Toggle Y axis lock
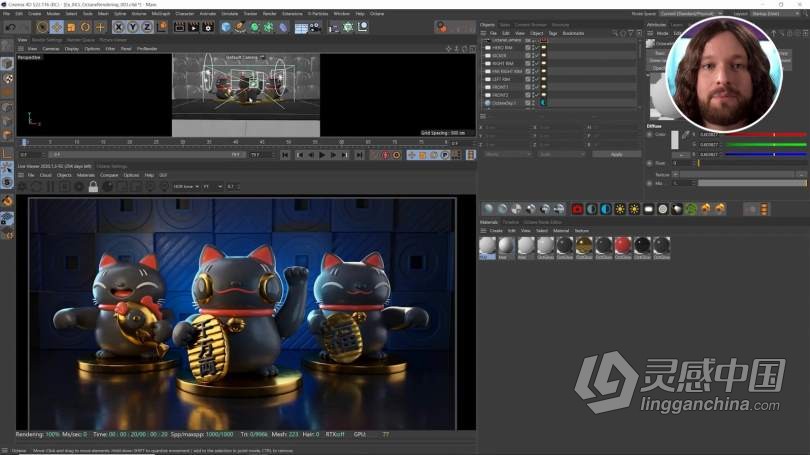 [133, 27]
